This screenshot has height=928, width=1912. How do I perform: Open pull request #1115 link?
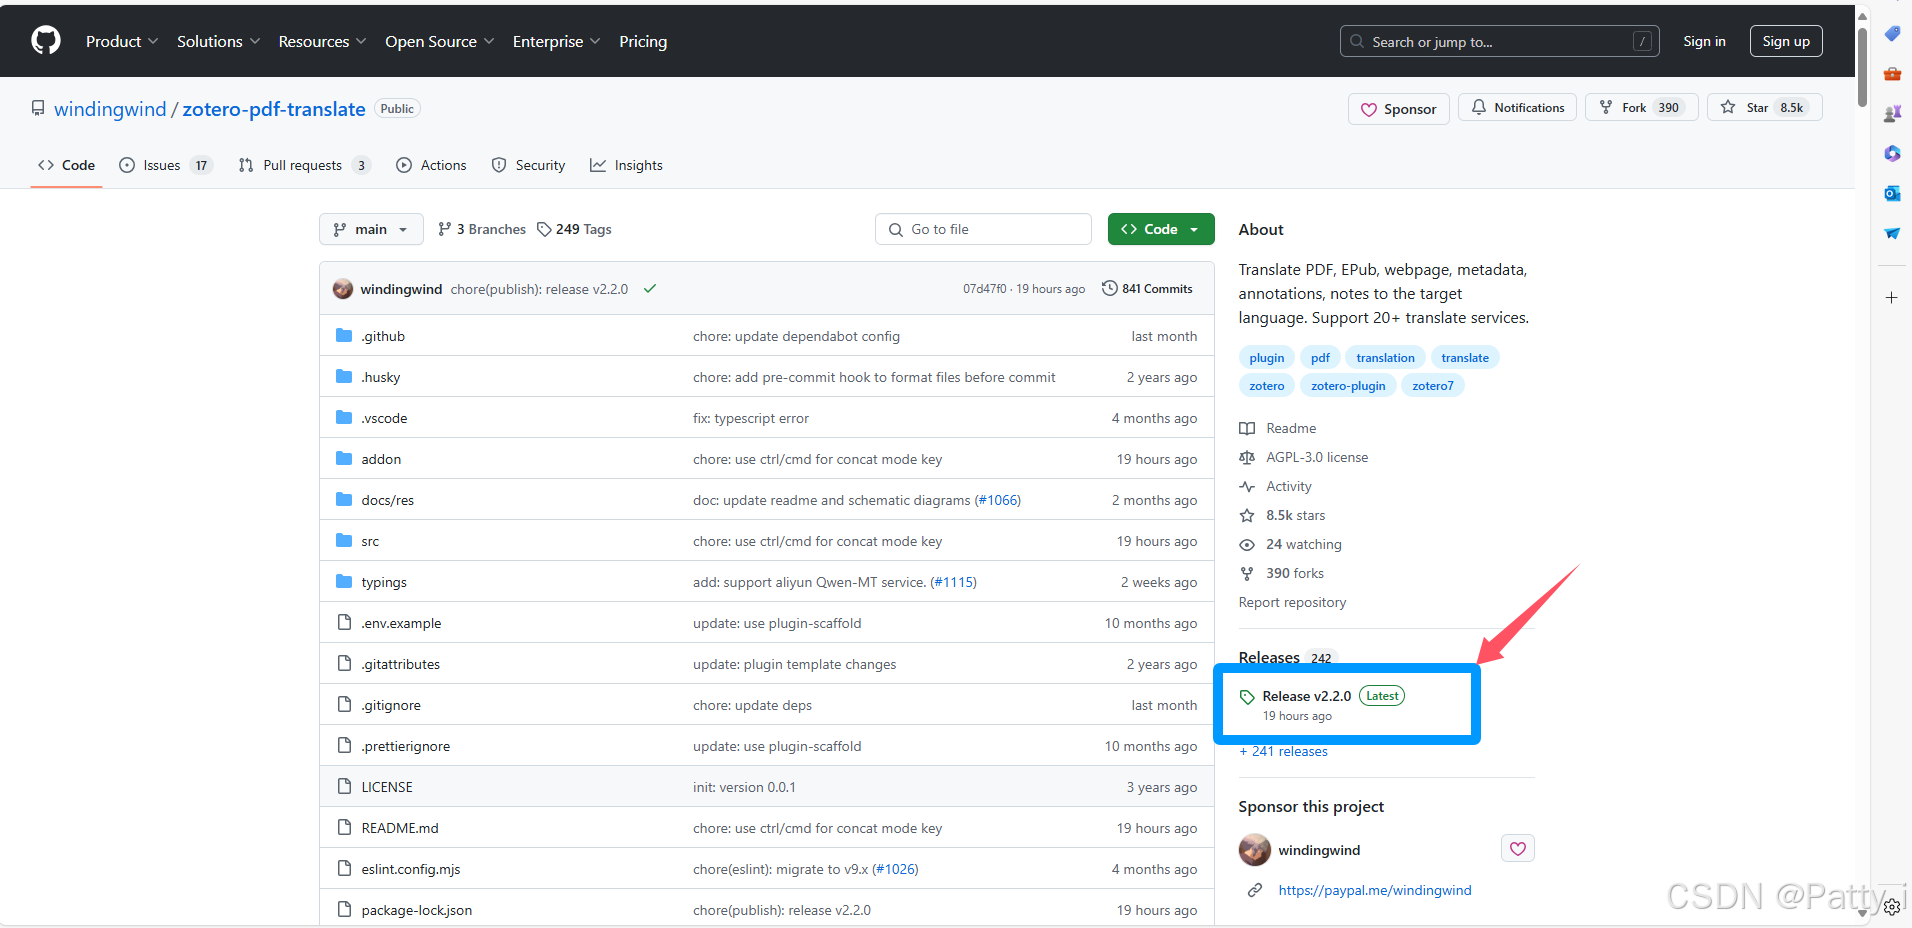point(954,582)
